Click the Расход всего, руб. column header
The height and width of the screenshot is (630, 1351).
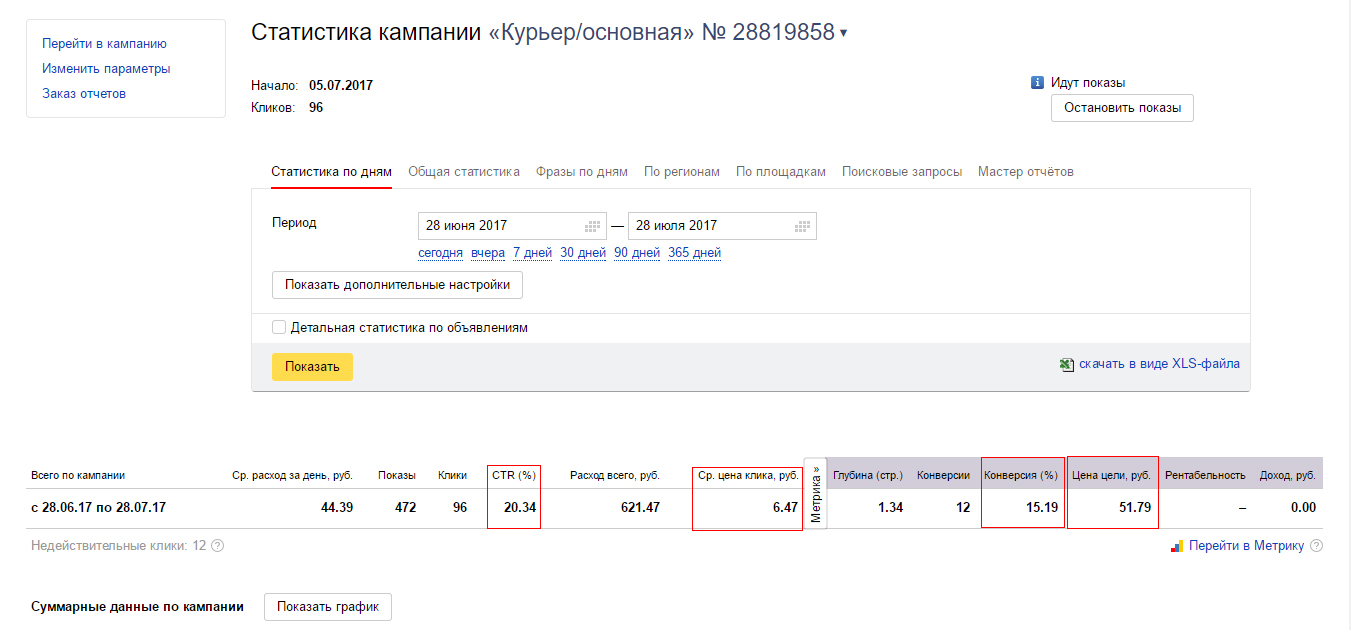pos(615,476)
